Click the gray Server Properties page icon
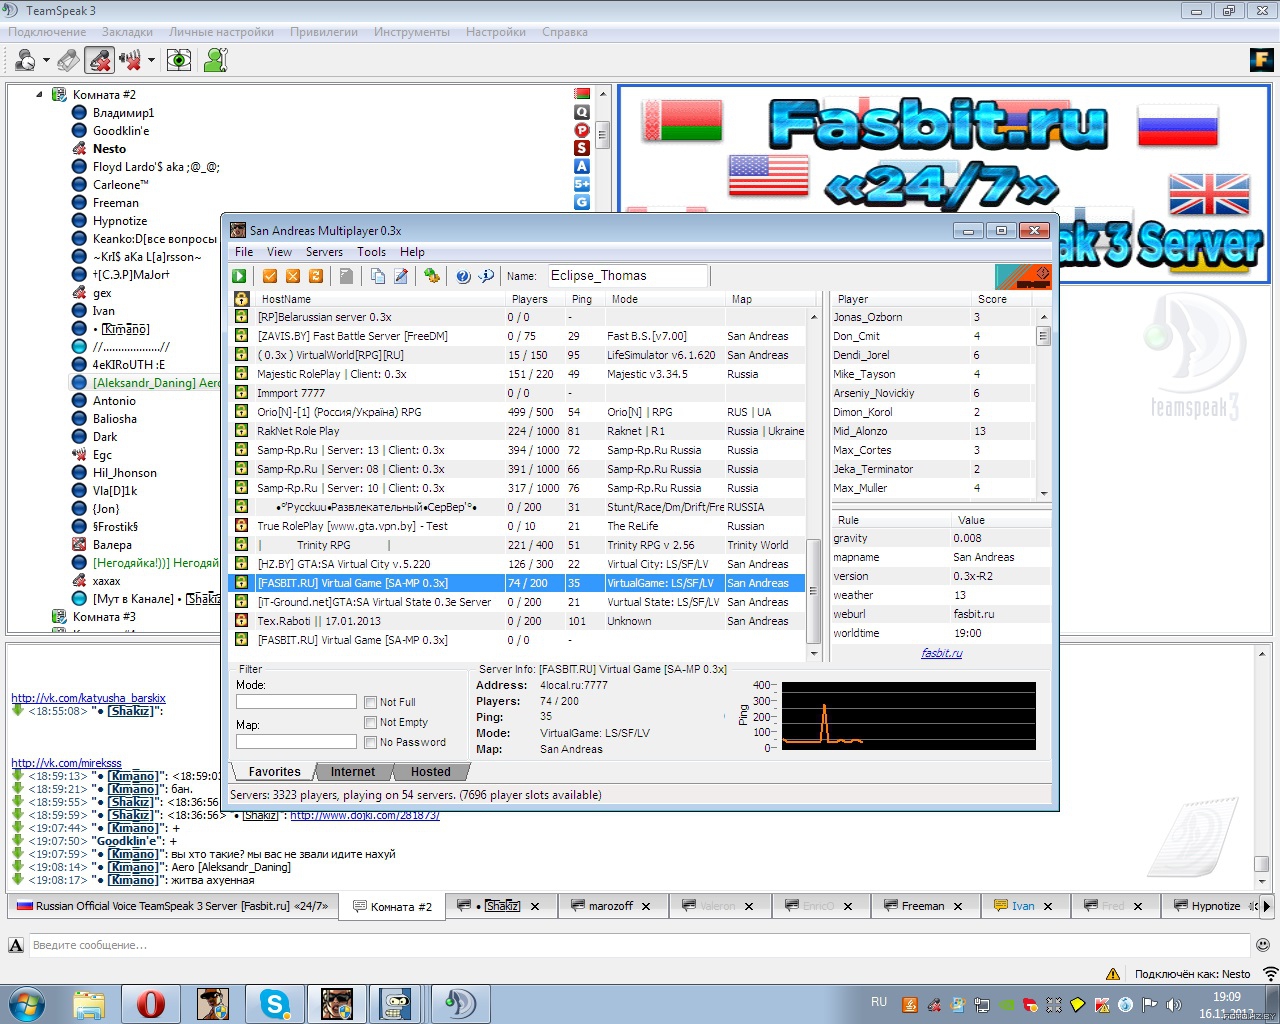This screenshot has height=1024, width=1280. coord(346,276)
